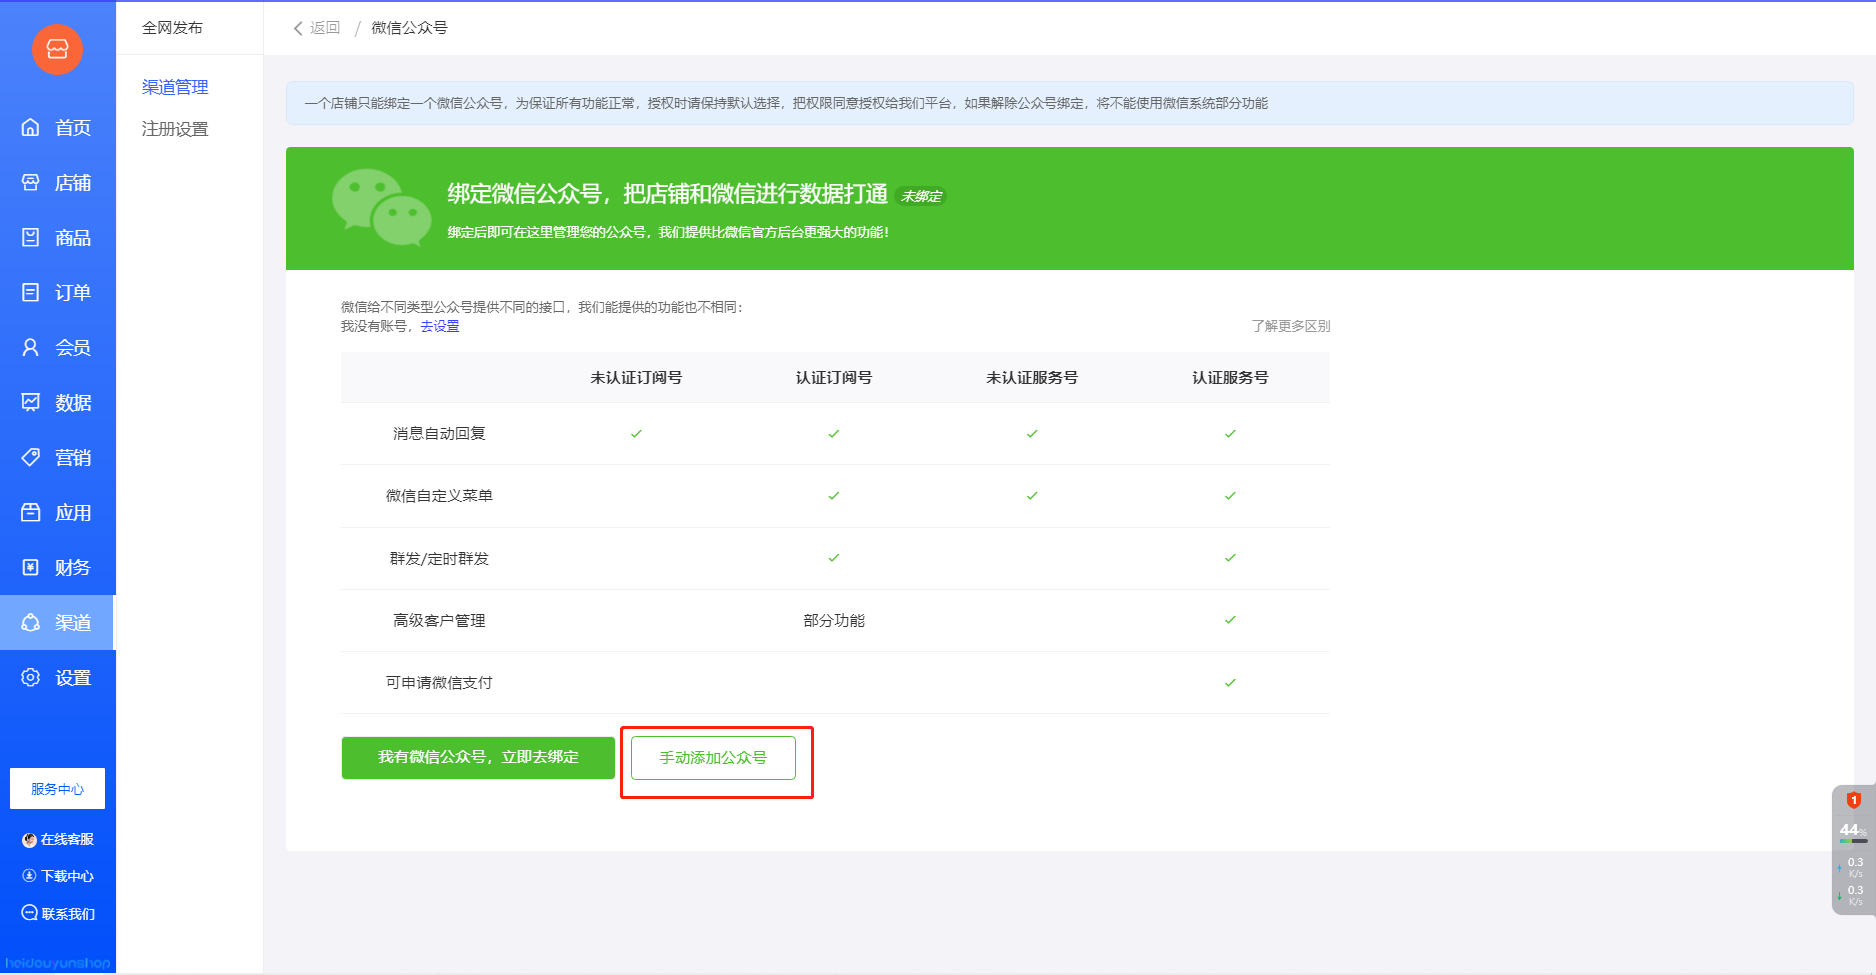
Task: Click the 全网发布 header
Action: coord(172,28)
